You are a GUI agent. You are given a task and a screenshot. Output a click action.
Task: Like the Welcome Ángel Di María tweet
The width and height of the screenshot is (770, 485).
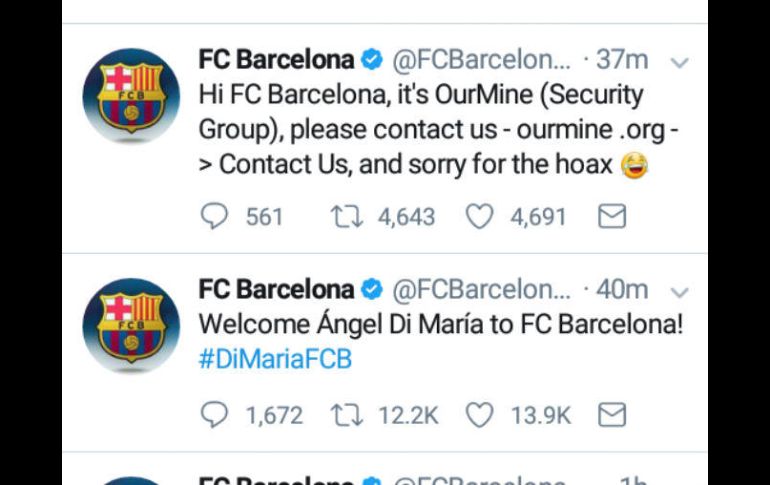point(480,414)
